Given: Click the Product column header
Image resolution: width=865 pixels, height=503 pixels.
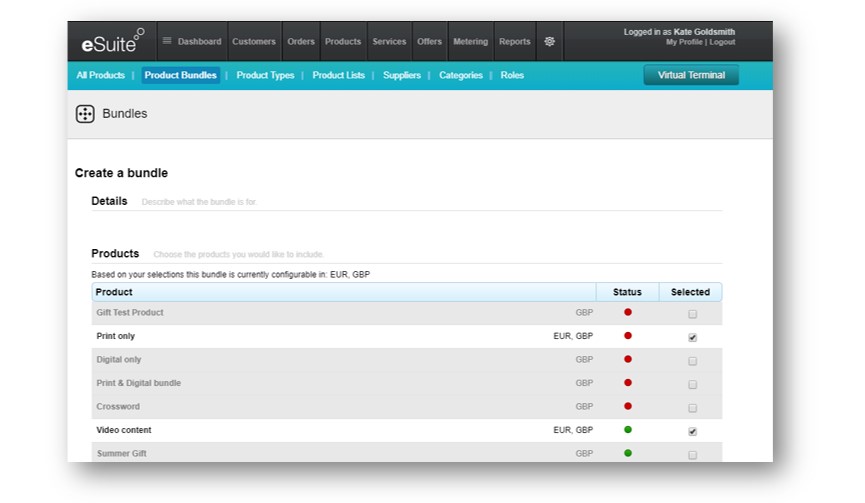Looking at the screenshot, I should 114,292.
